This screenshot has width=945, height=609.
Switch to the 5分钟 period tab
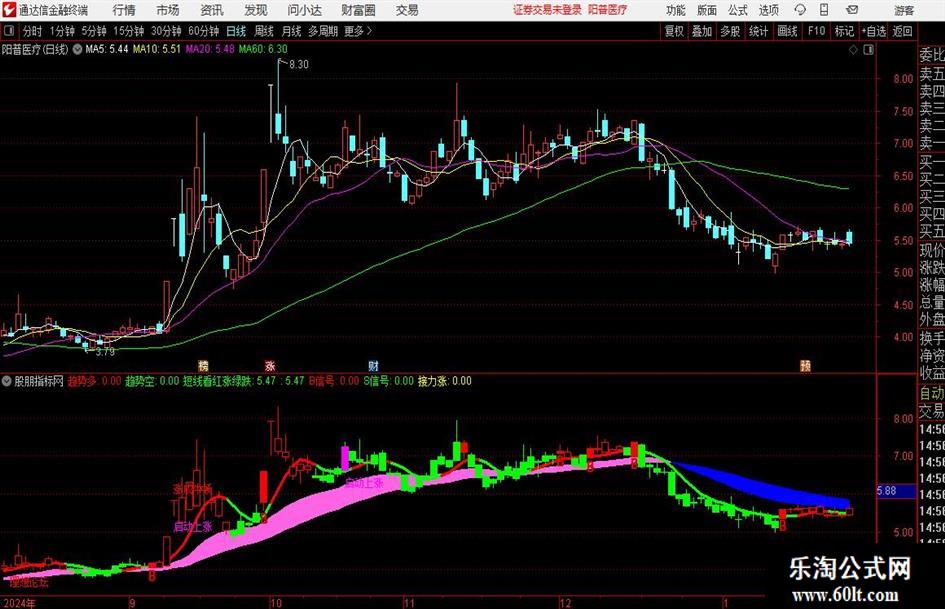click(x=93, y=31)
